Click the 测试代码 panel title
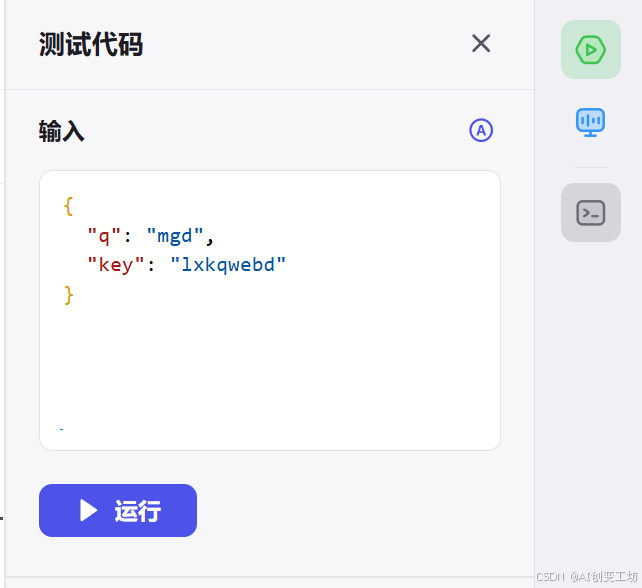 pyautogui.click(x=91, y=44)
